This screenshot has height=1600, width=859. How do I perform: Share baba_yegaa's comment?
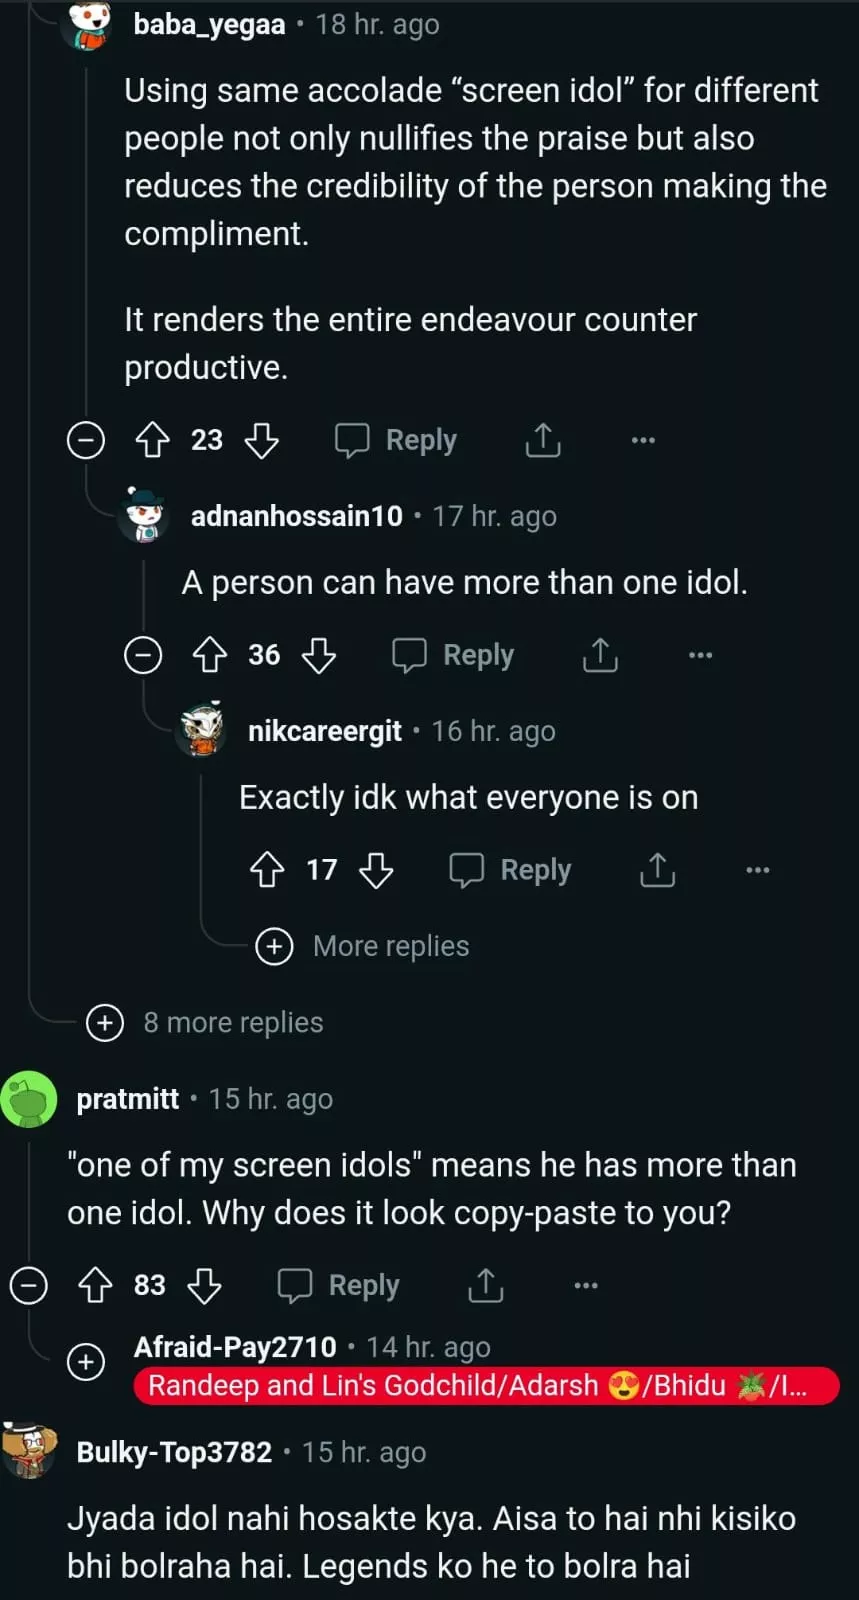tap(543, 440)
